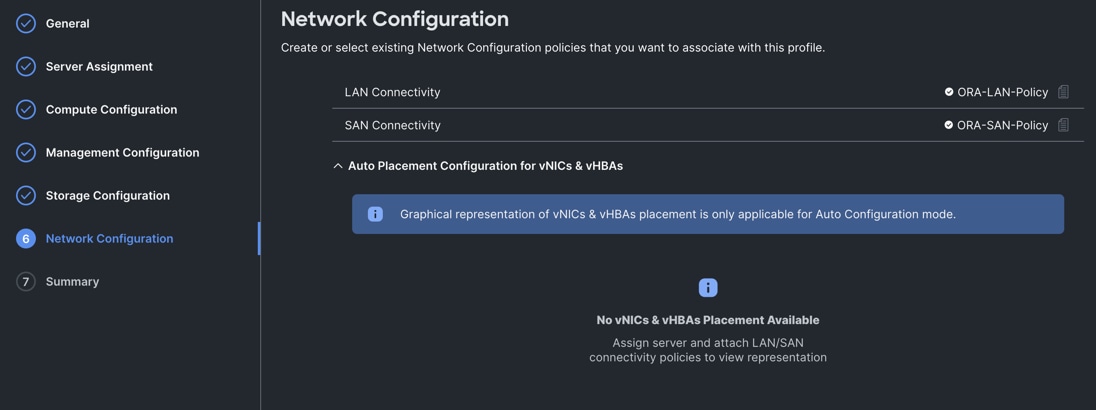
Task: Open the Compute Configuration step
Action: [x=111, y=109]
